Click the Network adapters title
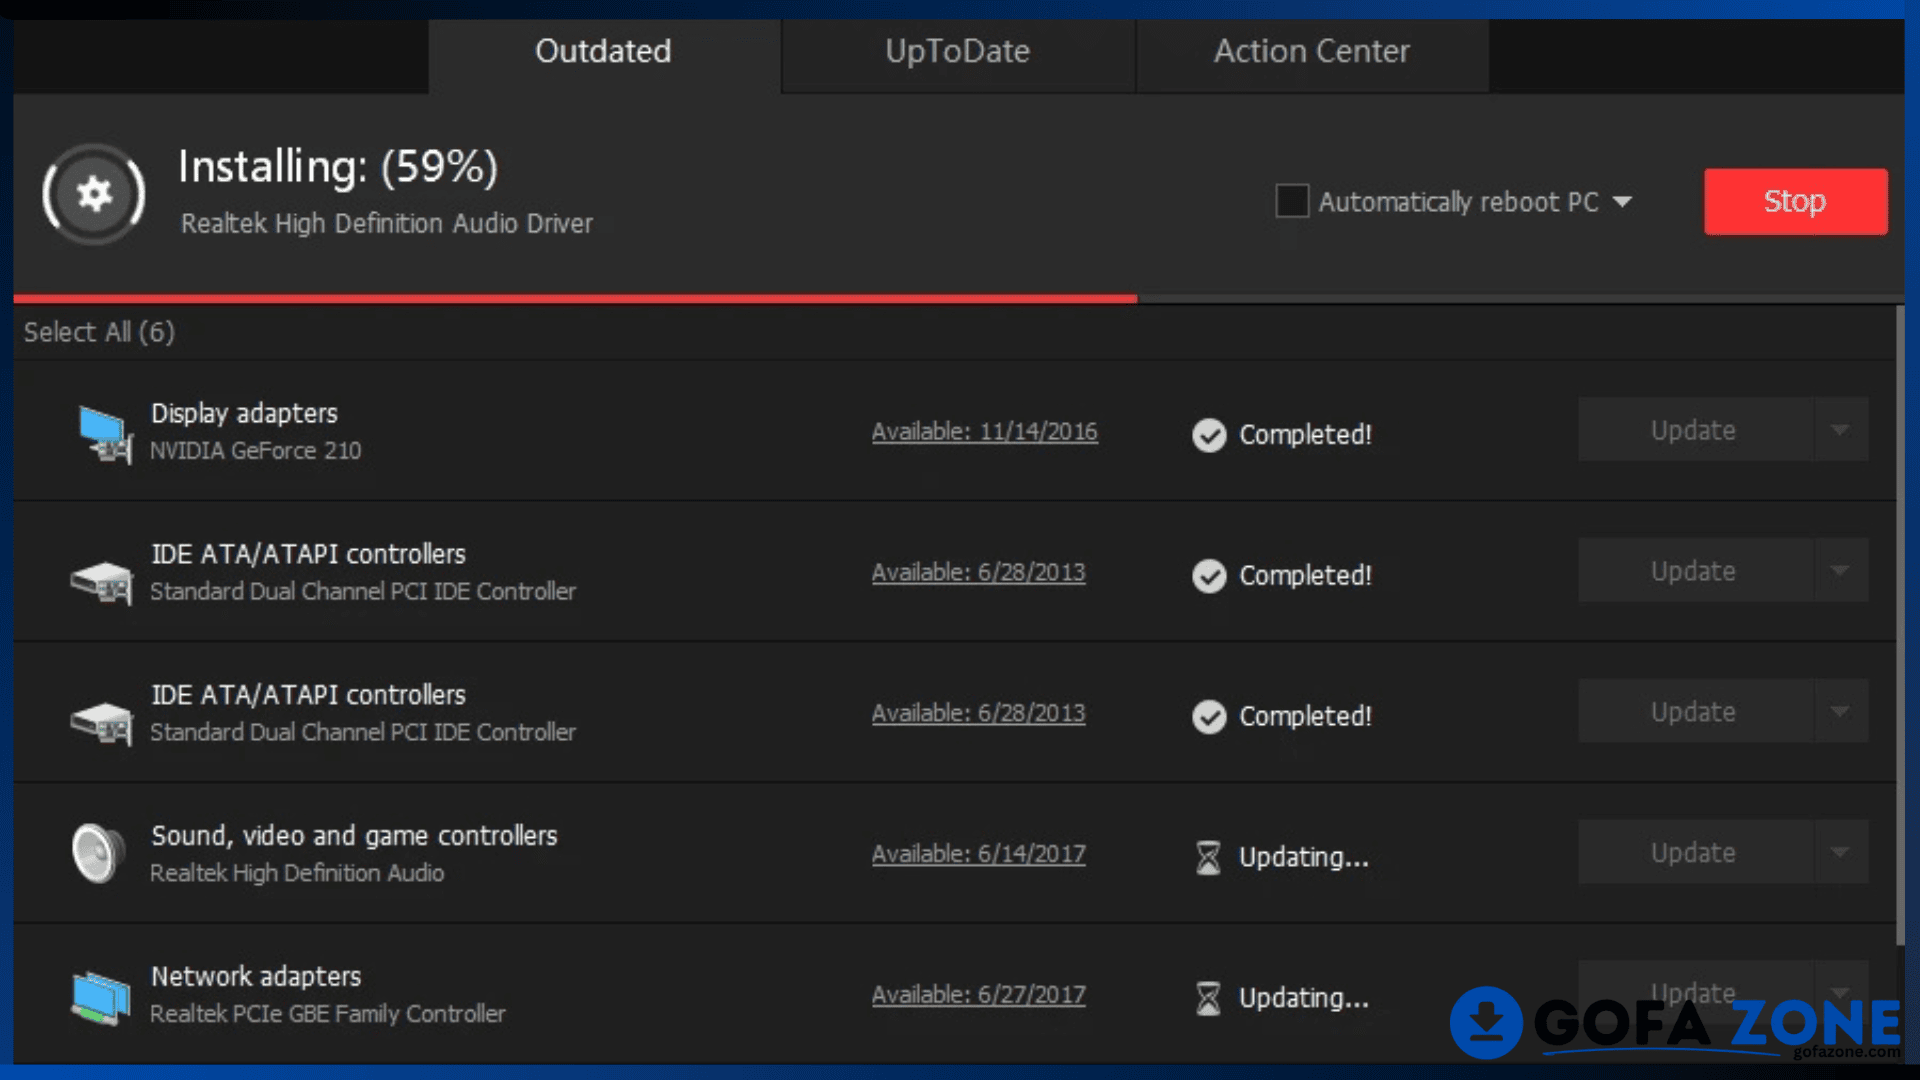The image size is (1920, 1080). 256,976
